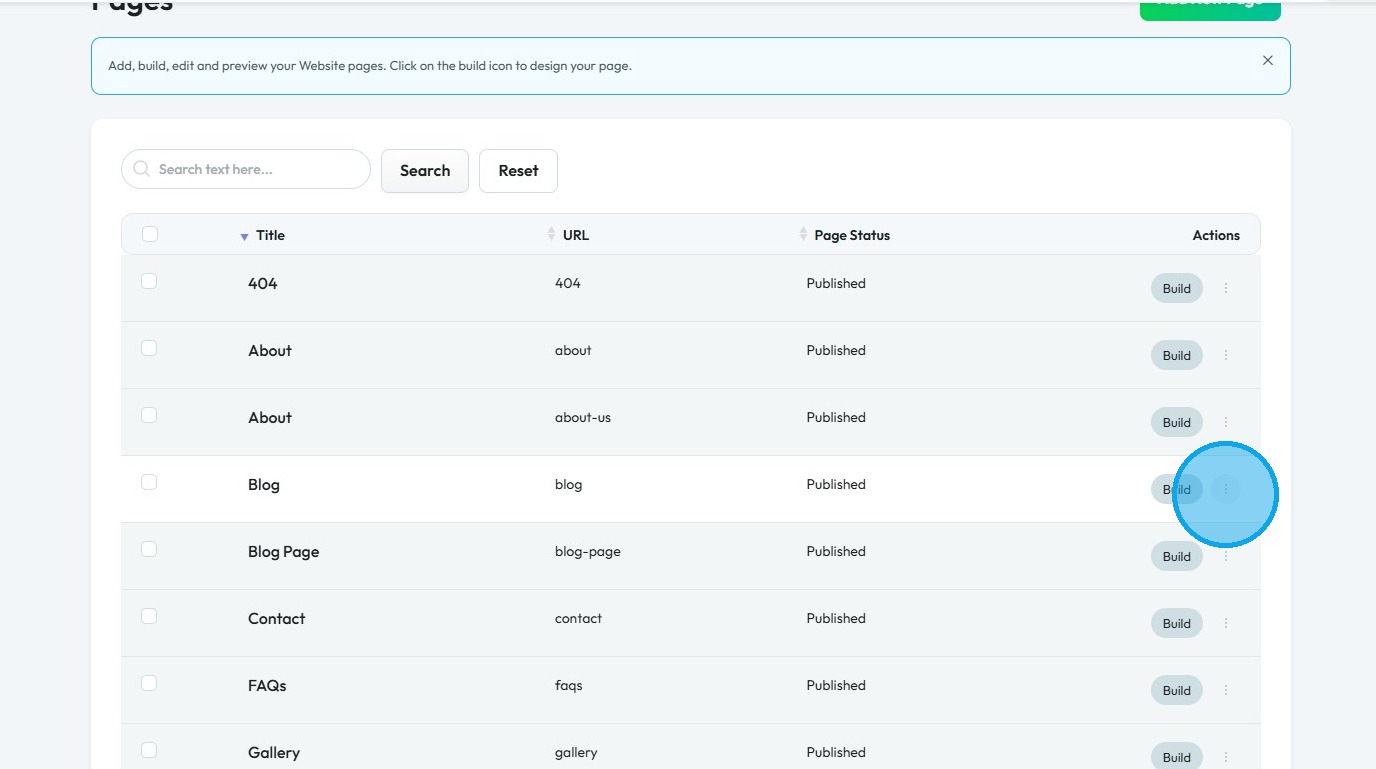
Task: Click into the search text field
Action: click(255, 169)
